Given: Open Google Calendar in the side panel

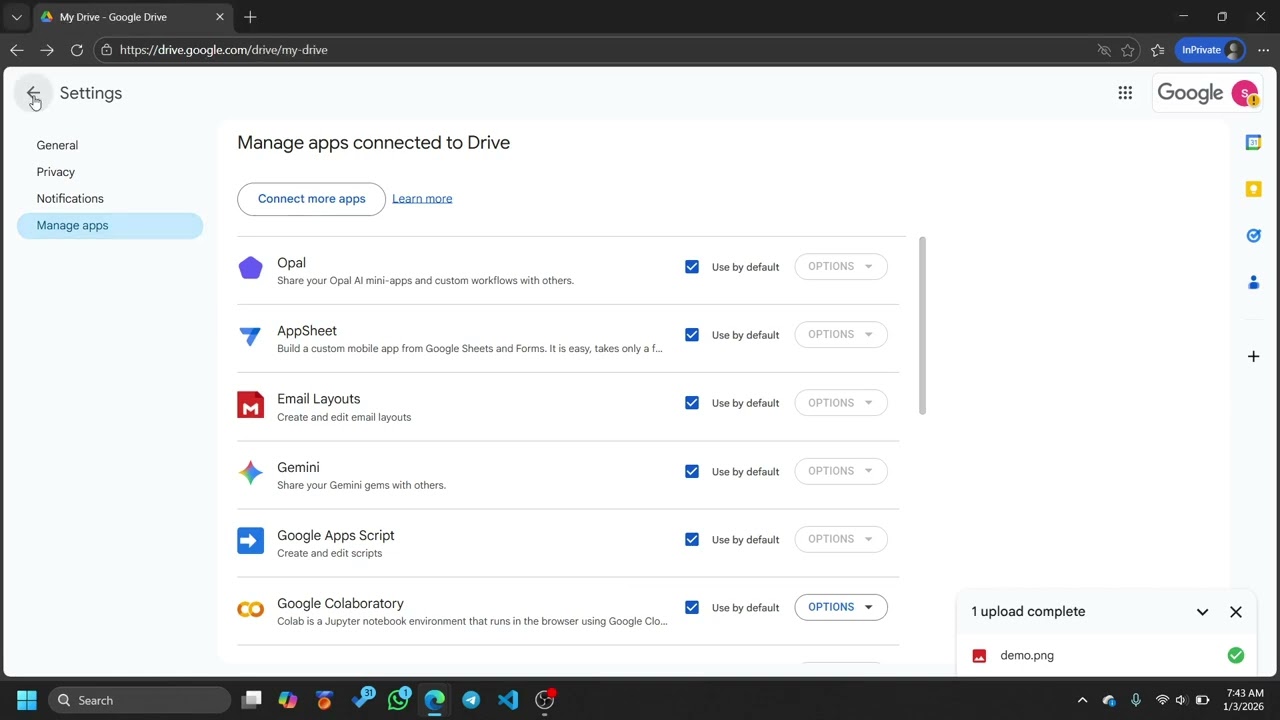Looking at the screenshot, I should pyautogui.click(x=1253, y=143).
